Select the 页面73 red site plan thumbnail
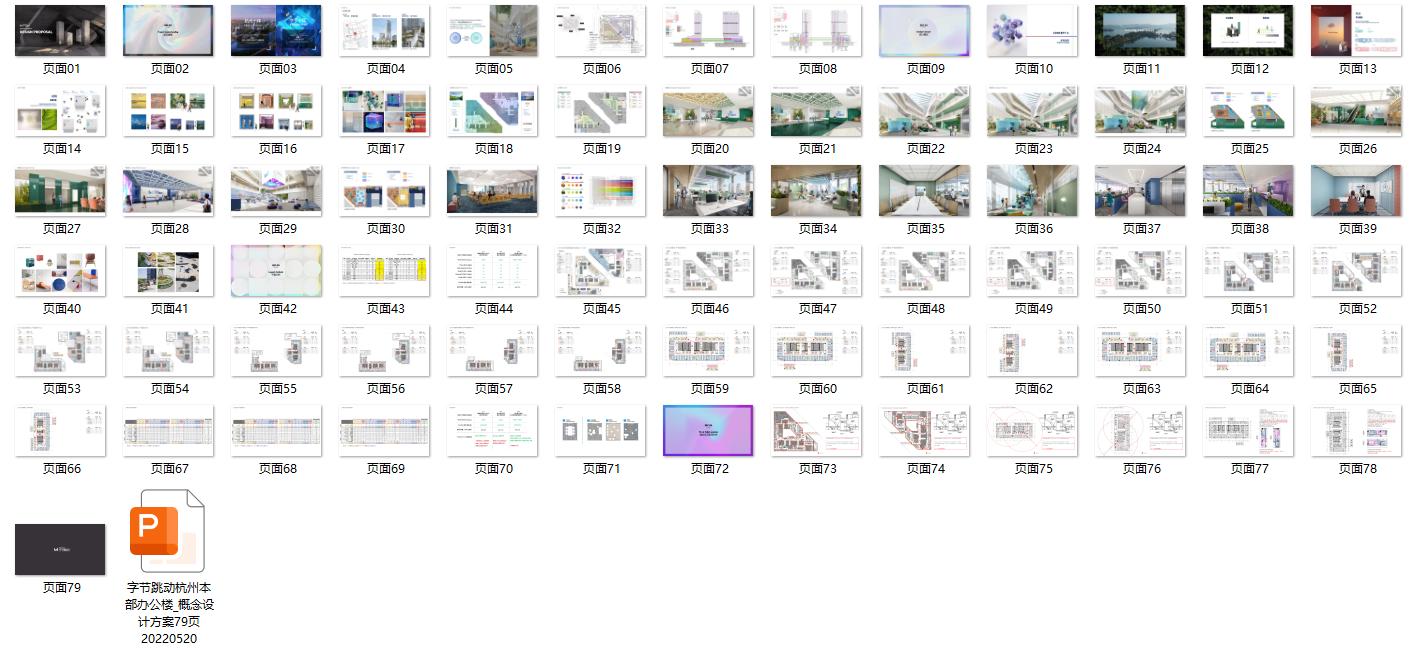This screenshot has width=1411, height=650. pyautogui.click(x=816, y=430)
